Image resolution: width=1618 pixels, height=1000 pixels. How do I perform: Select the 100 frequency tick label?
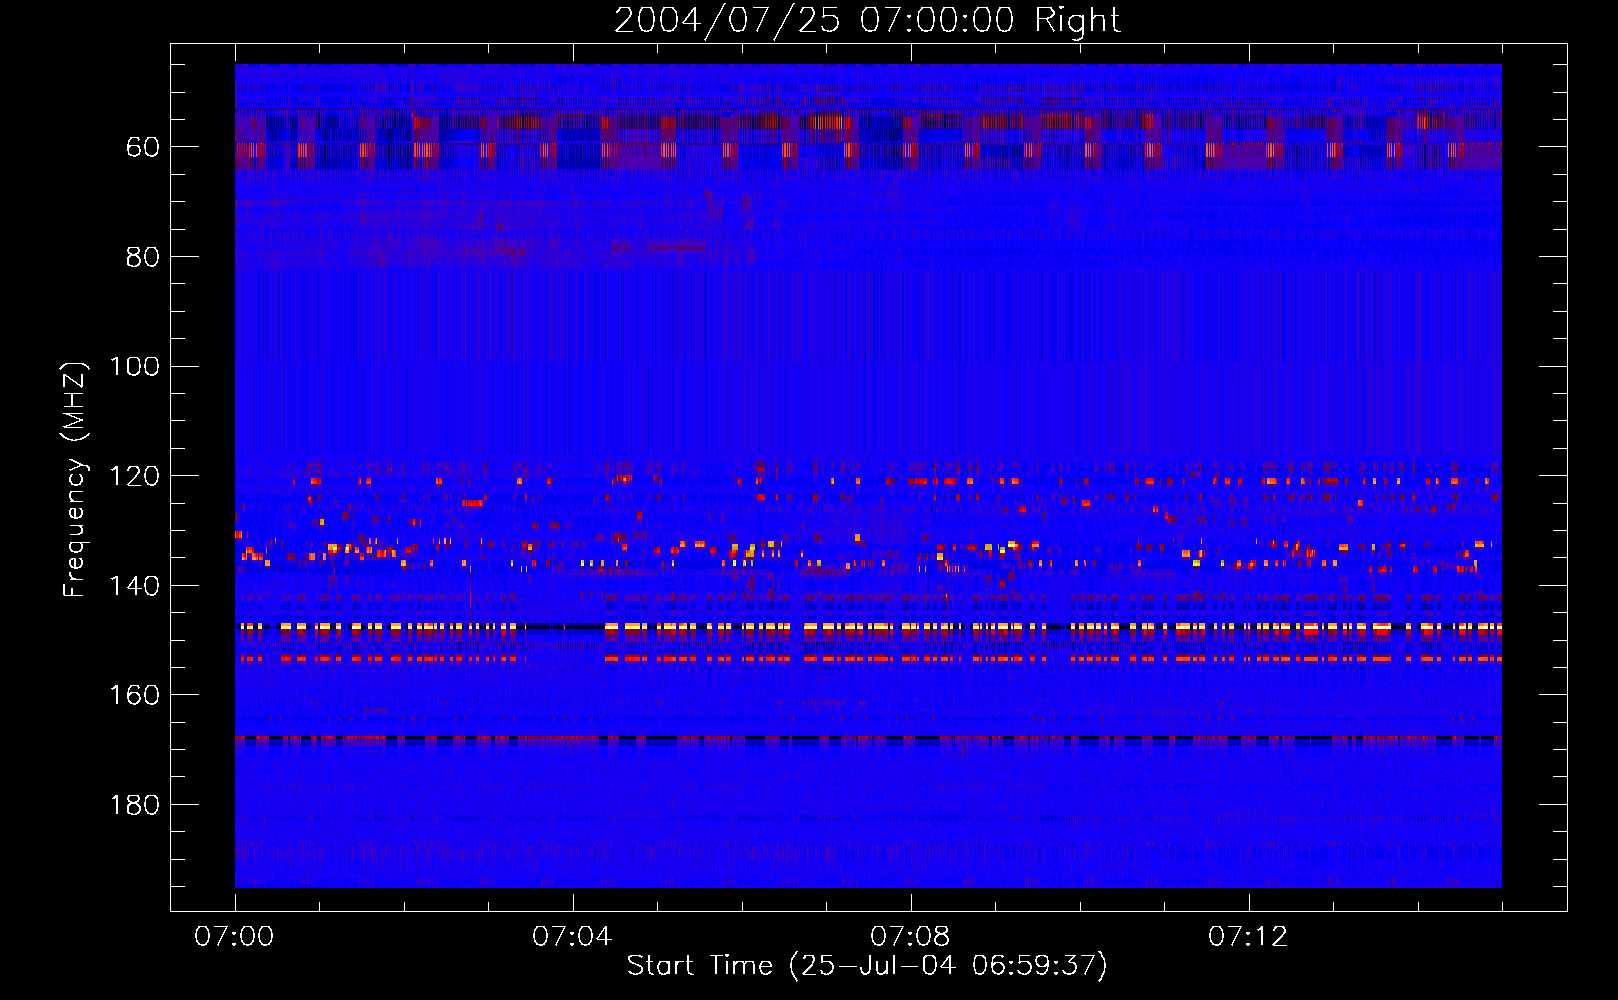(135, 366)
